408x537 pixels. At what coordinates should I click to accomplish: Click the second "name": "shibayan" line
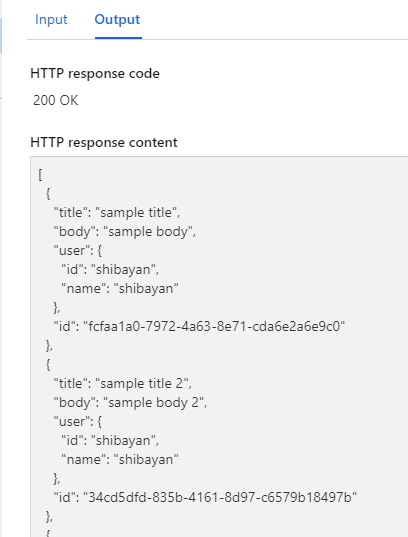click(x=120, y=459)
